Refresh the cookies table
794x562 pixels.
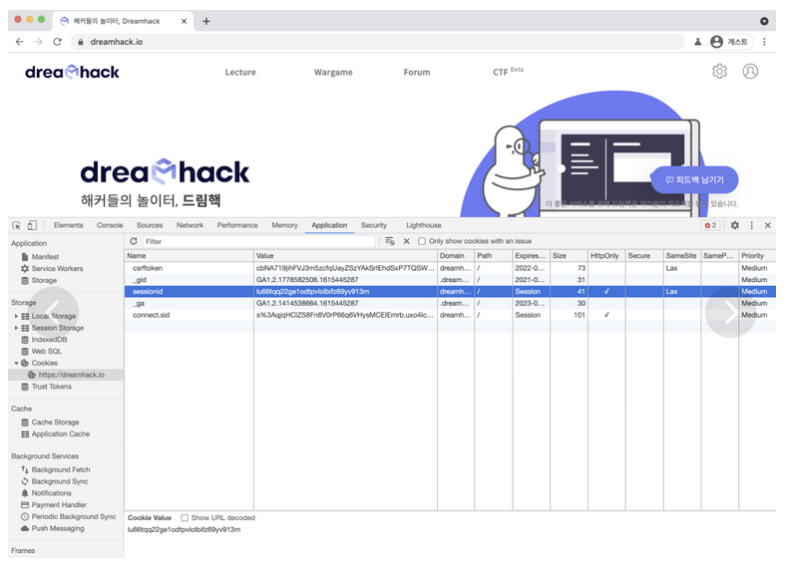pos(134,241)
